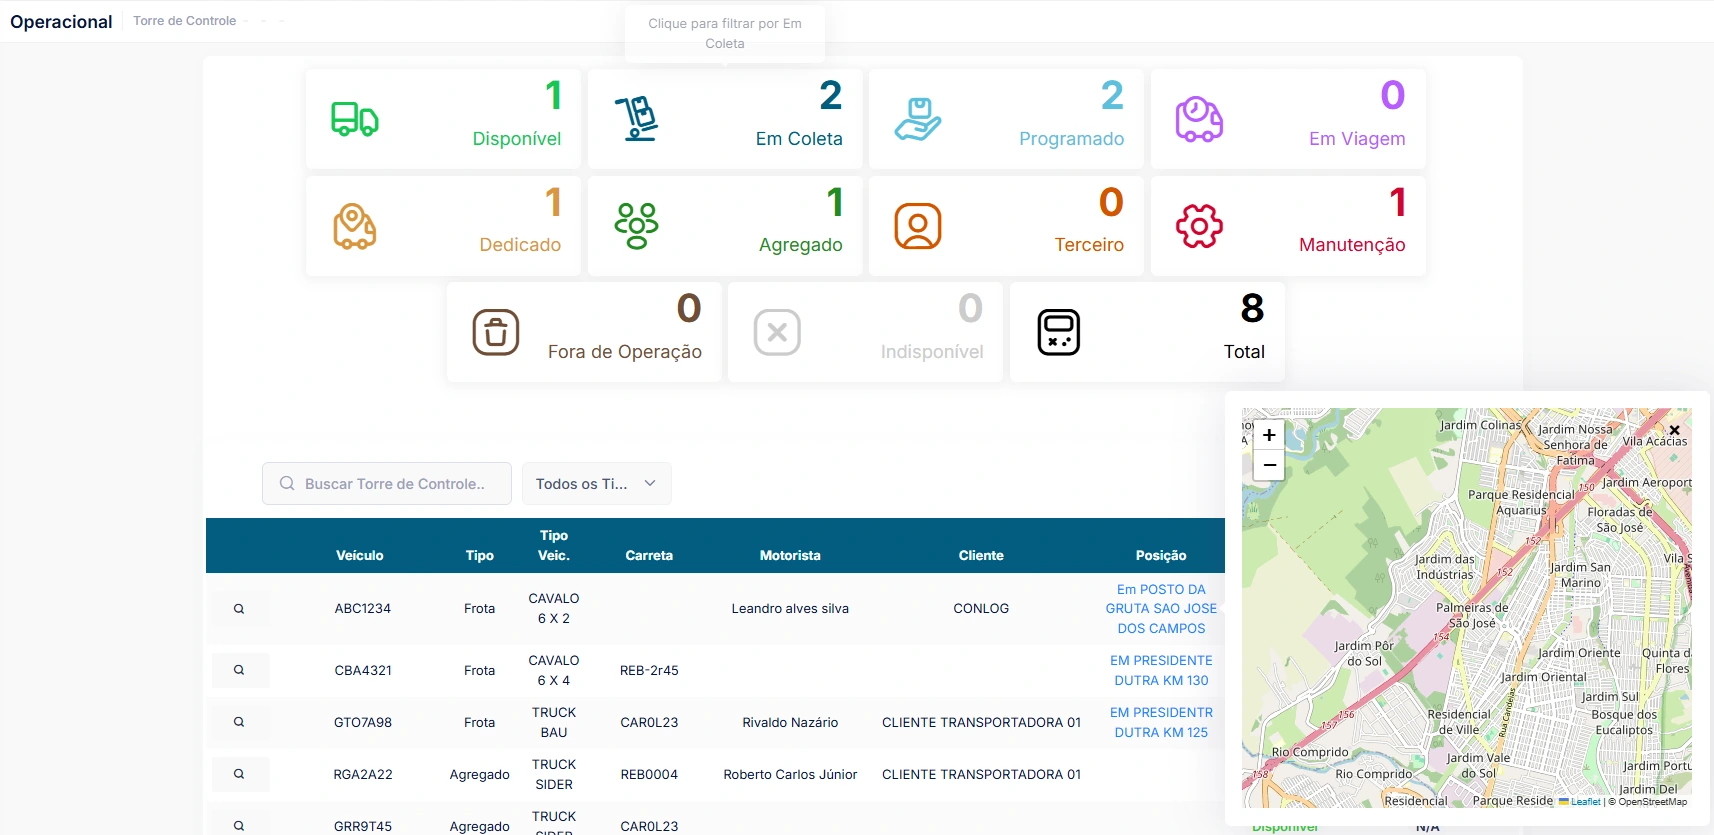Close the map popup
The width and height of the screenshot is (1714, 835).
click(x=1674, y=430)
